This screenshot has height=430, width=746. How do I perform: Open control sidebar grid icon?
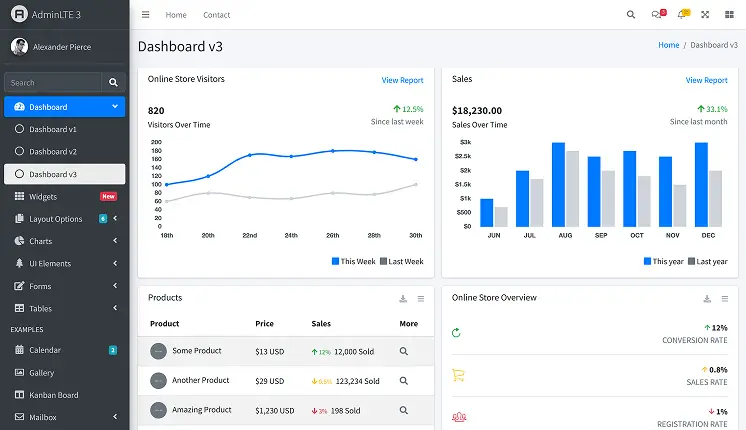coord(729,15)
